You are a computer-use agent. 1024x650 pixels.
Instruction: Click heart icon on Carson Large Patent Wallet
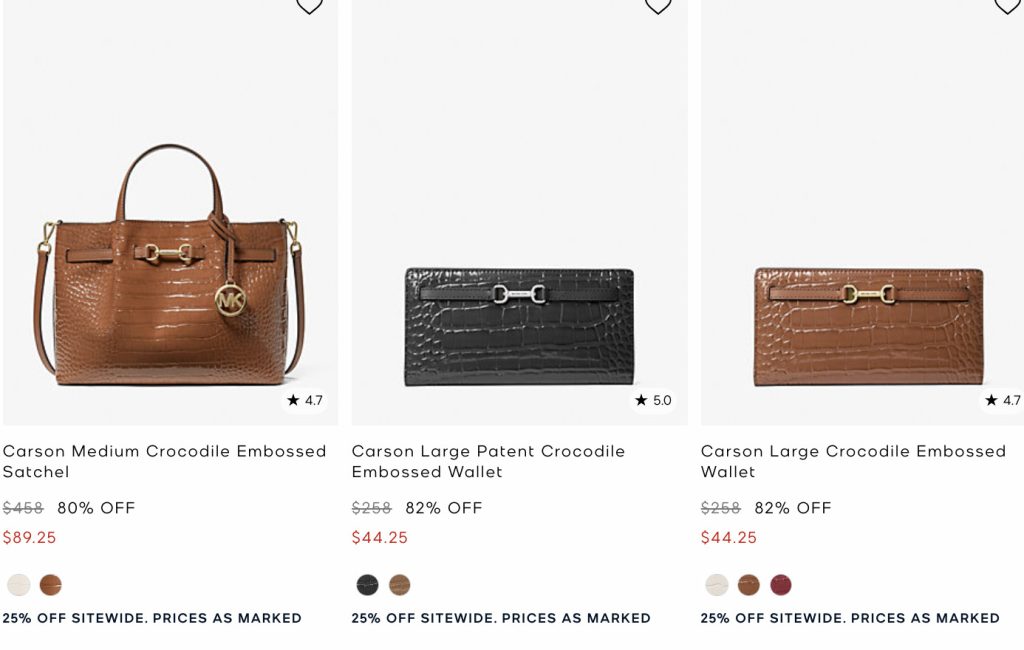(x=657, y=5)
